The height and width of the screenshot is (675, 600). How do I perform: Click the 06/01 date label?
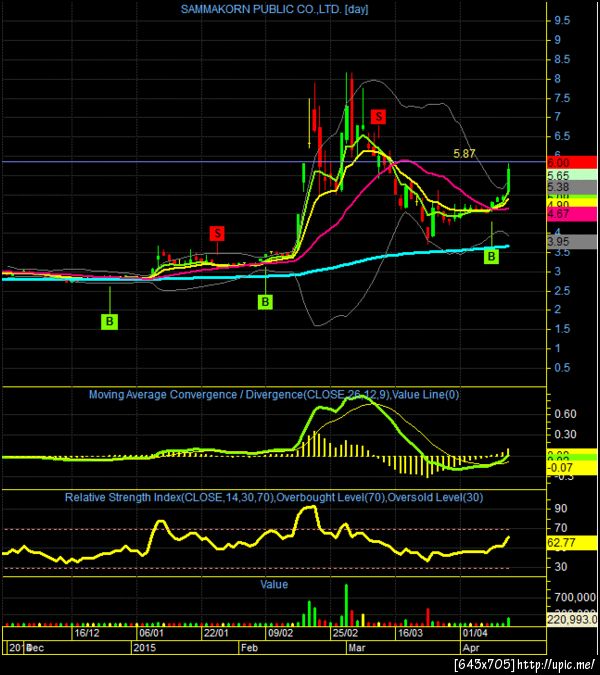coord(152,633)
